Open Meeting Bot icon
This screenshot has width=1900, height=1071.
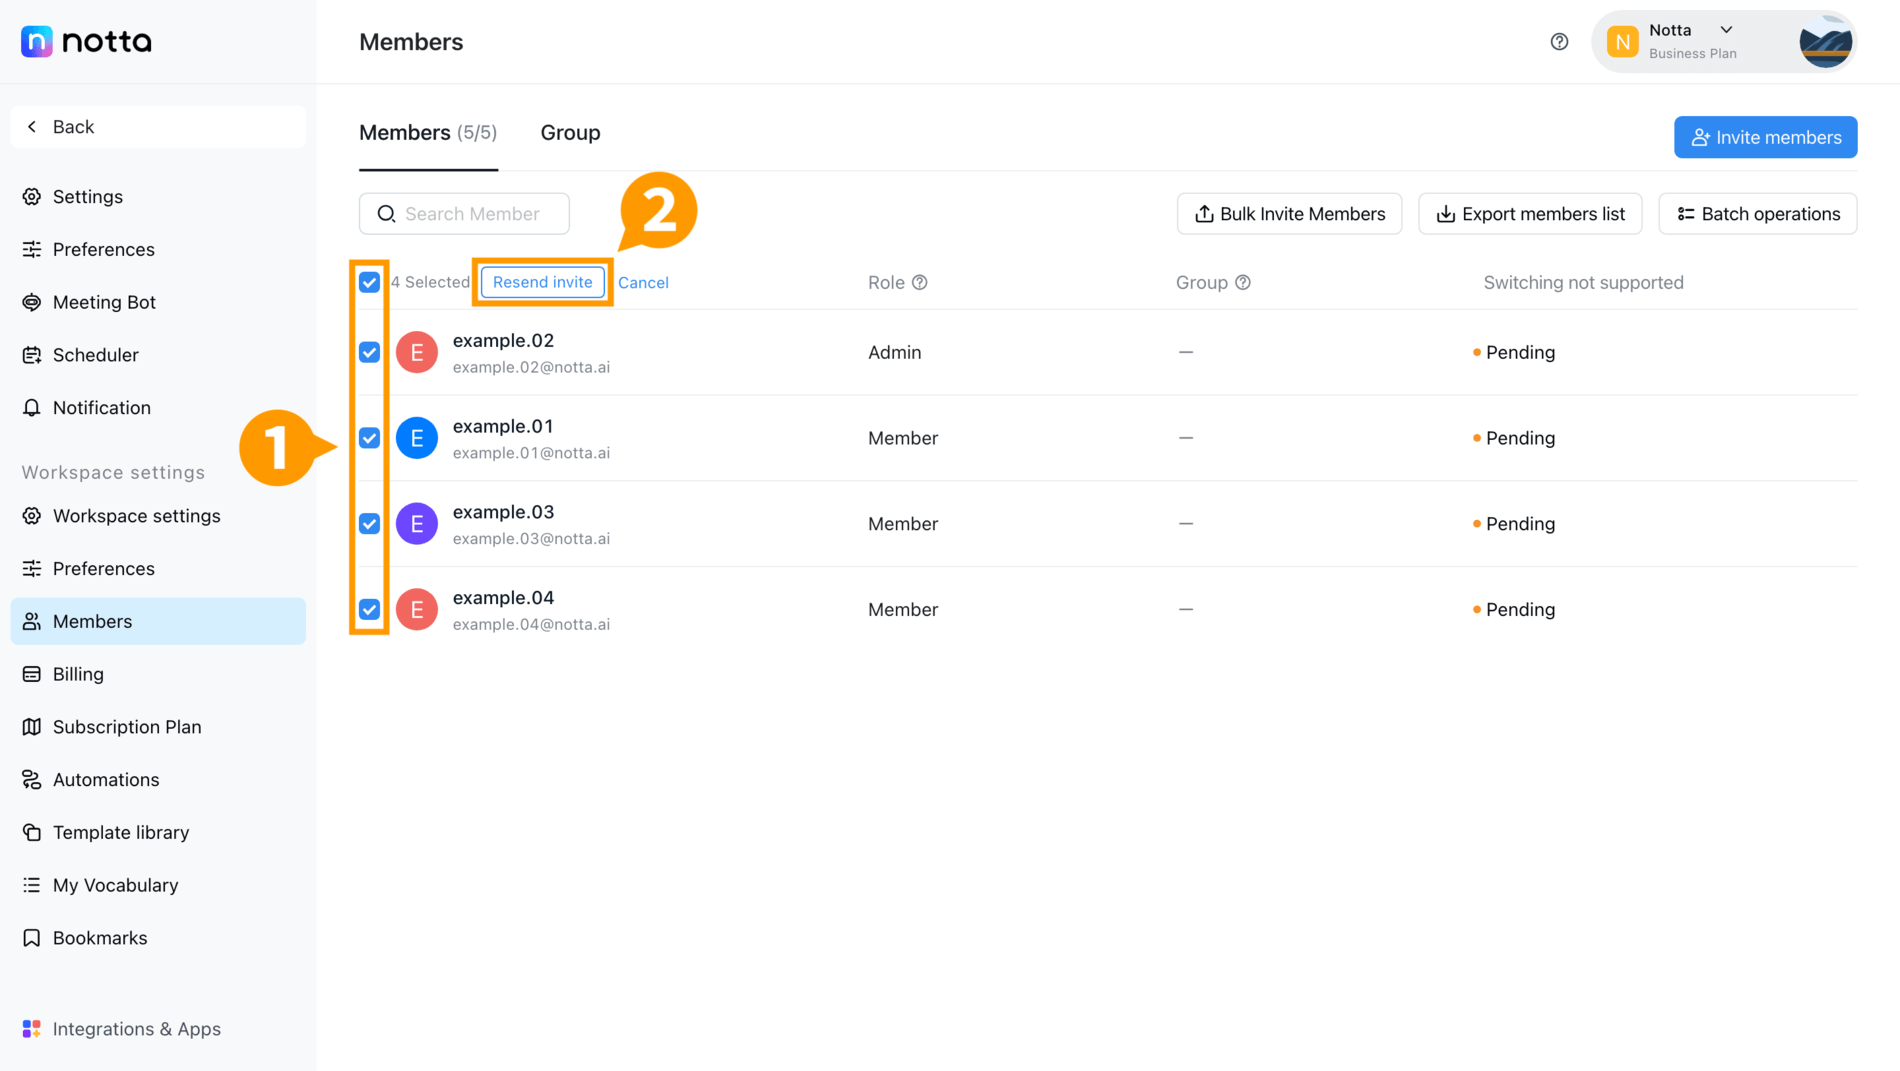(x=32, y=302)
